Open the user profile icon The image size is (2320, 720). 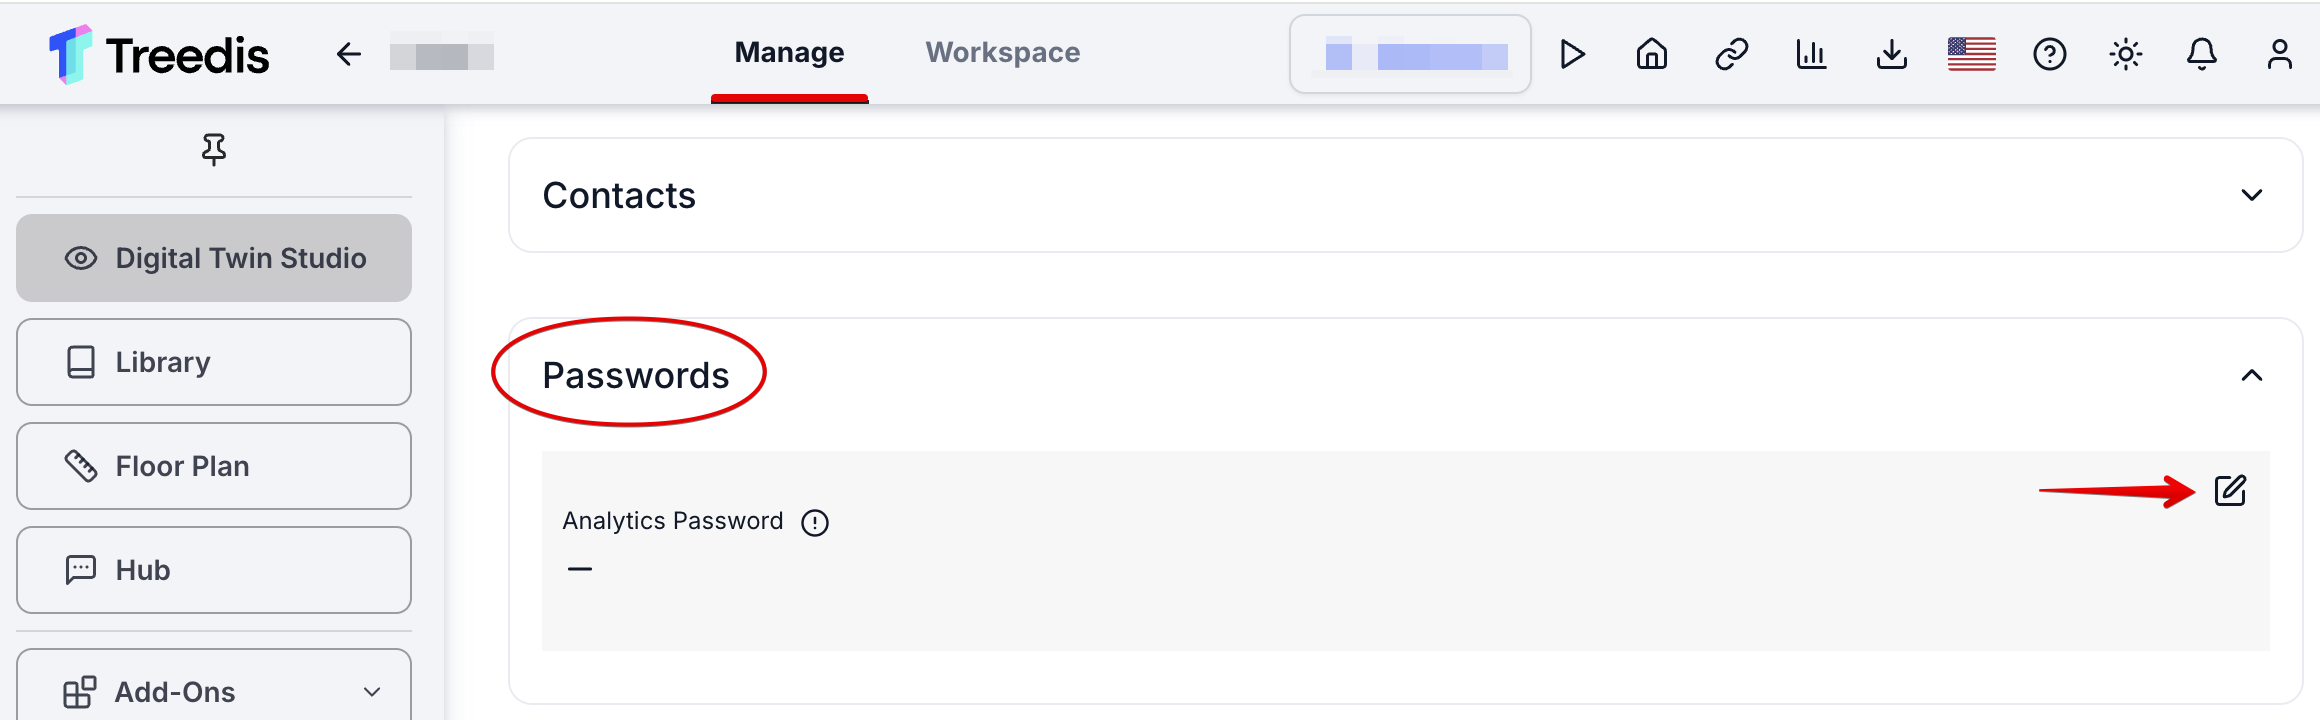[2279, 54]
